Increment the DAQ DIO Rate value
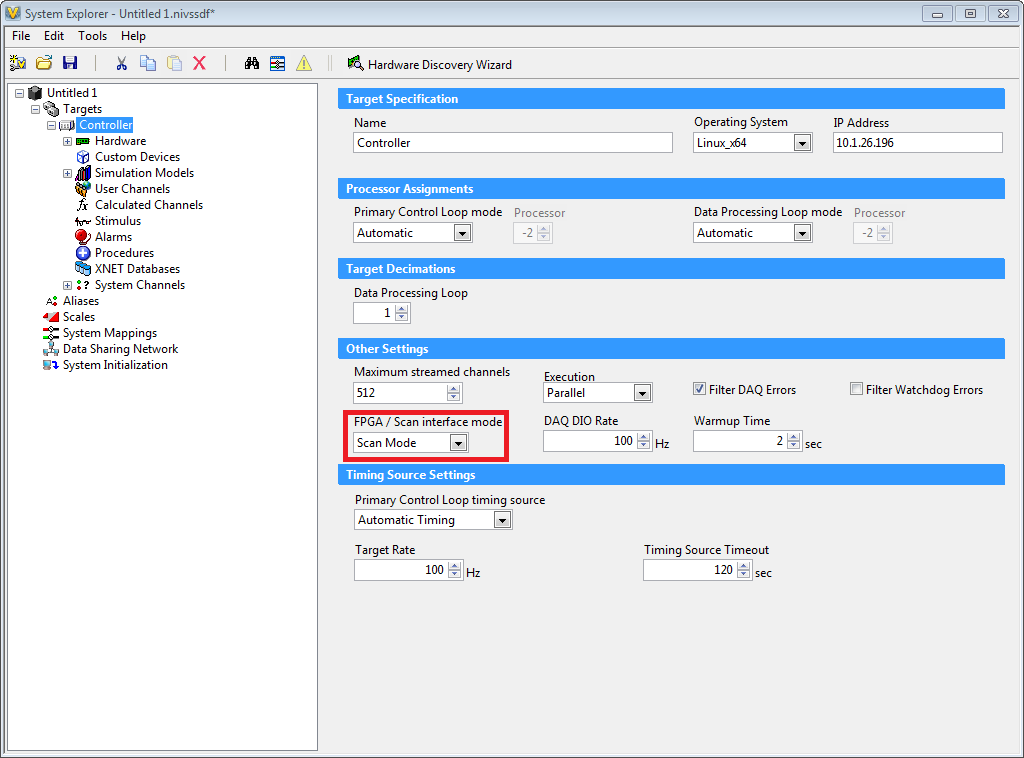 click(644, 437)
